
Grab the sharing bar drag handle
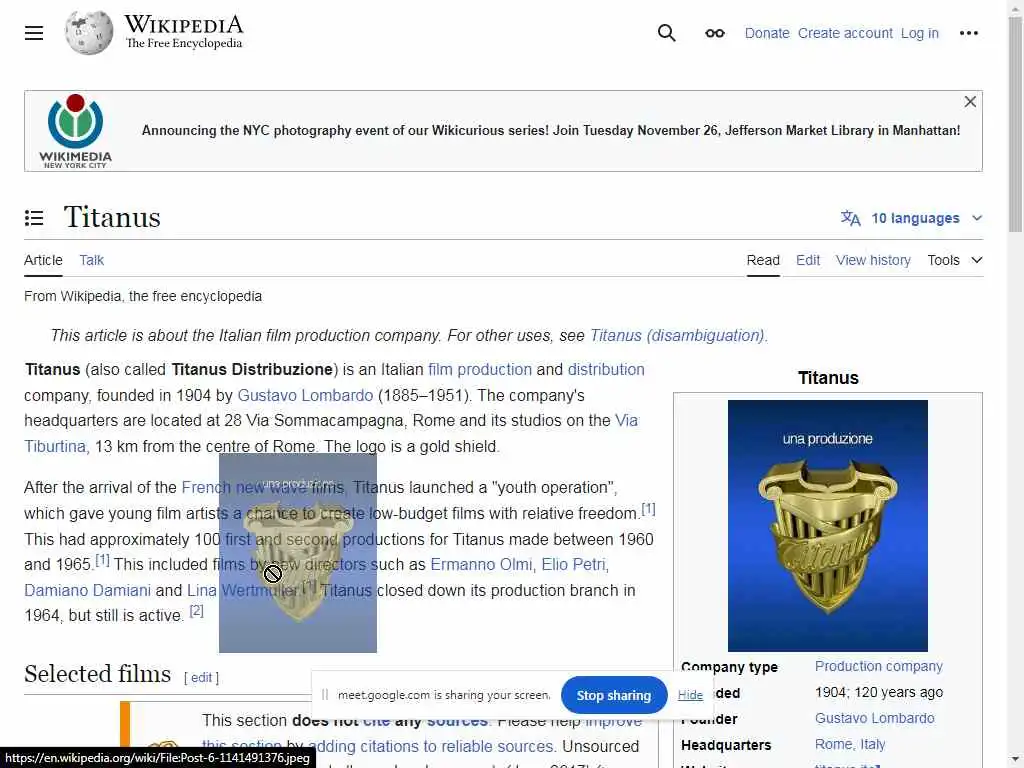coord(325,696)
